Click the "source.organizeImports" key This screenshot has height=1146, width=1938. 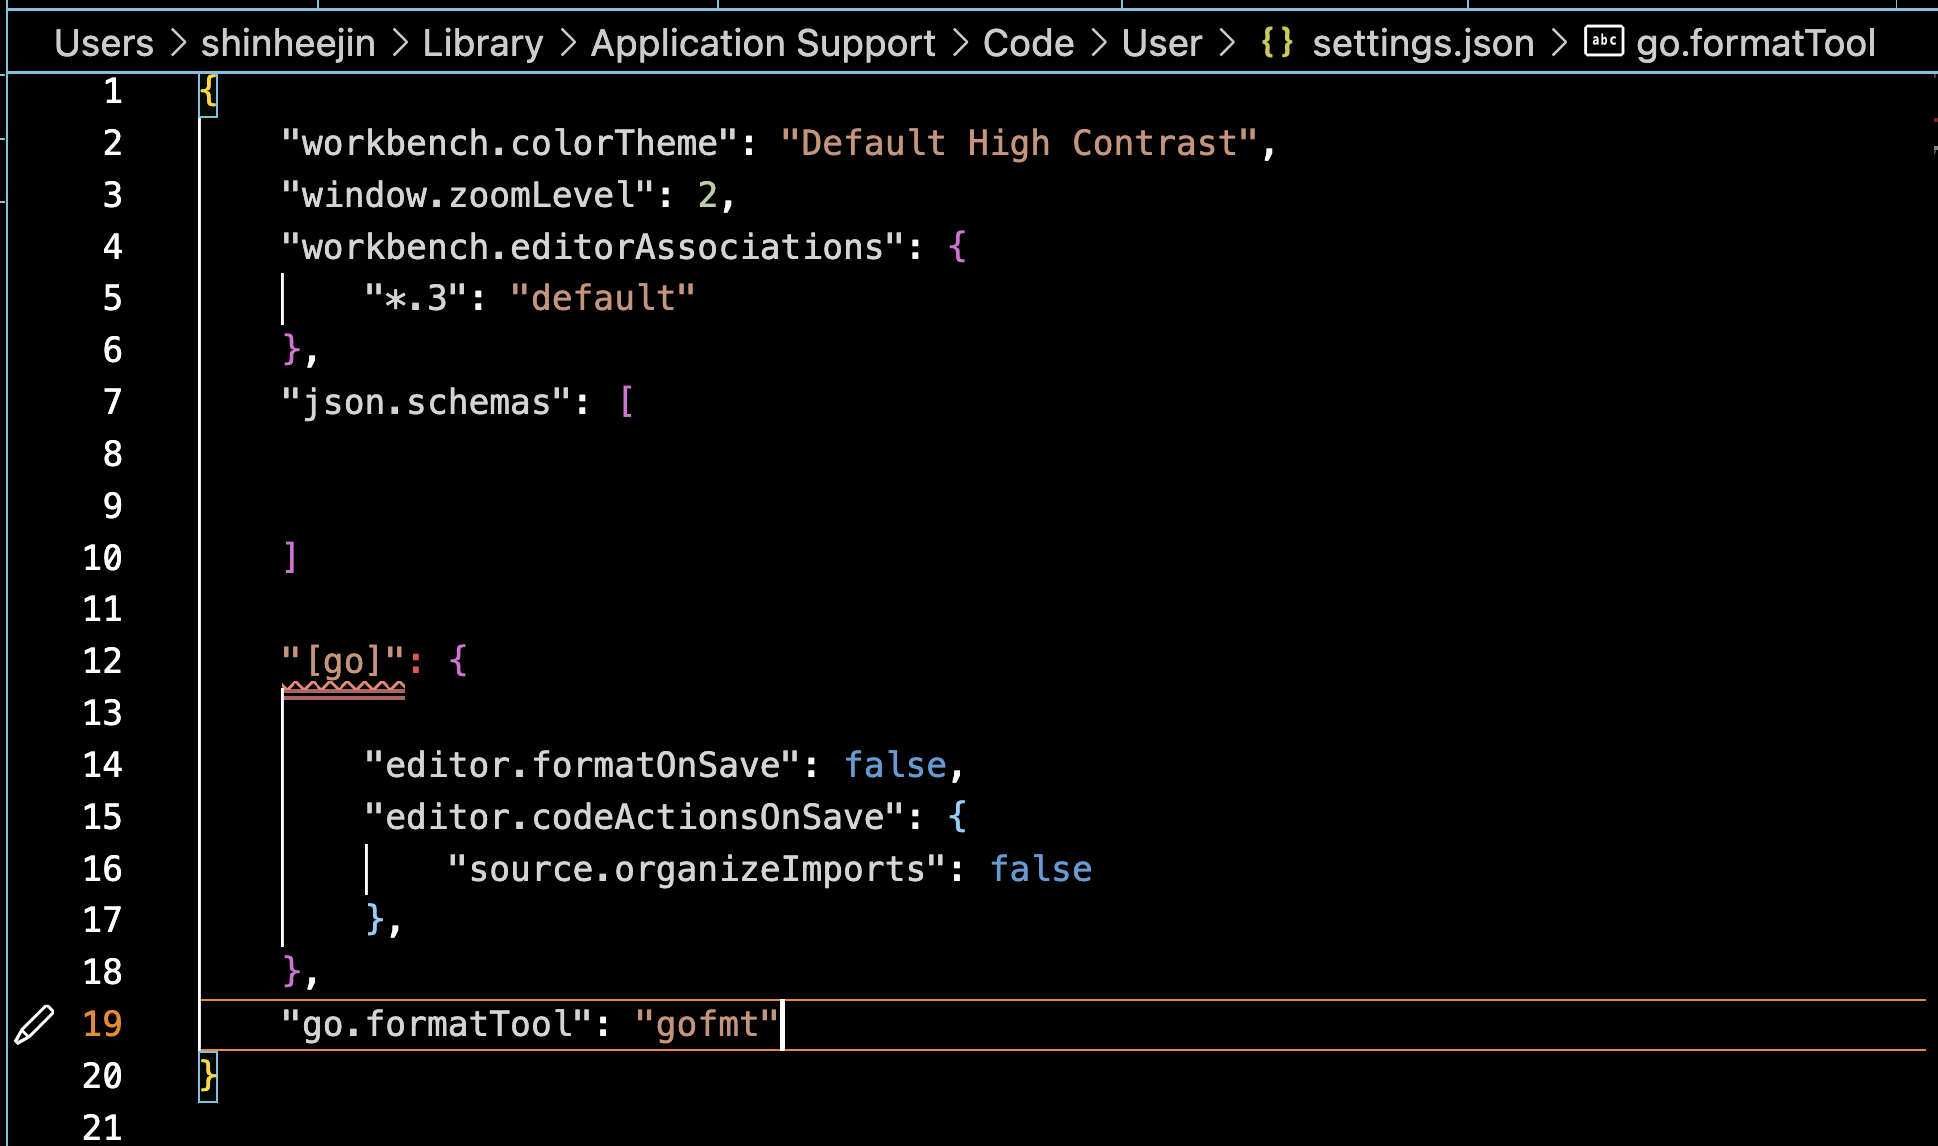click(697, 869)
